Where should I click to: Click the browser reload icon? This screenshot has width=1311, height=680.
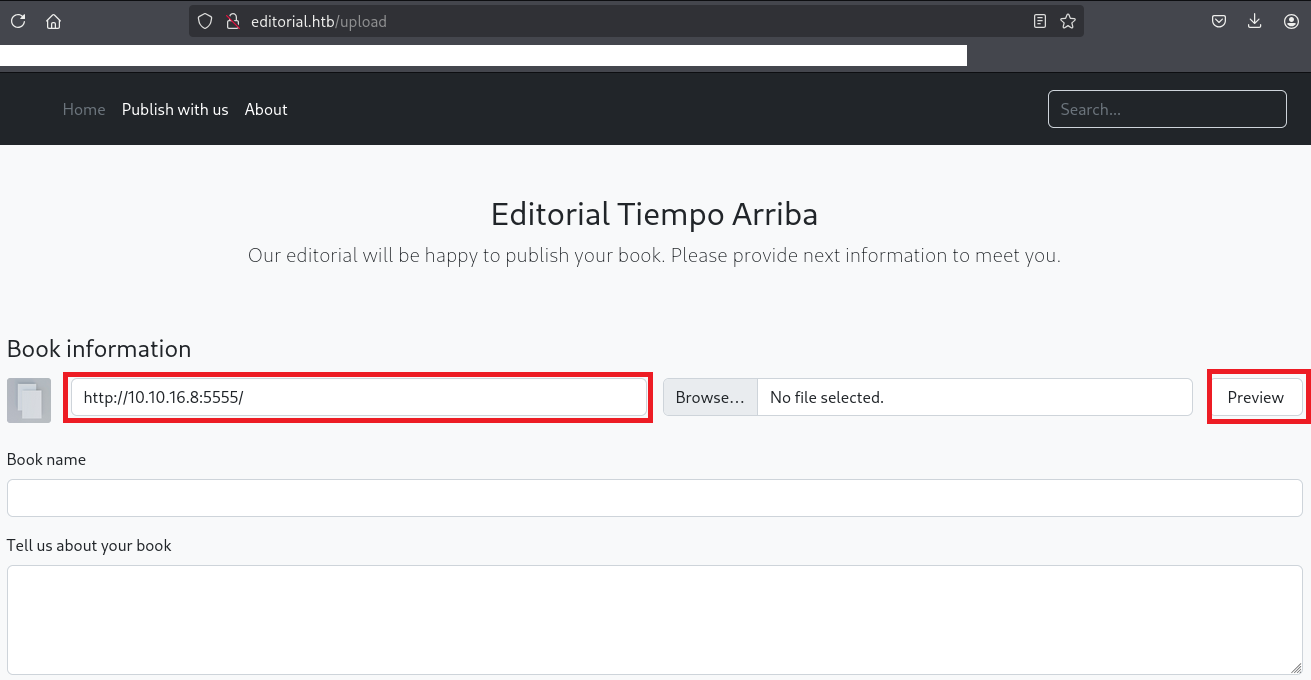point(18,21)
